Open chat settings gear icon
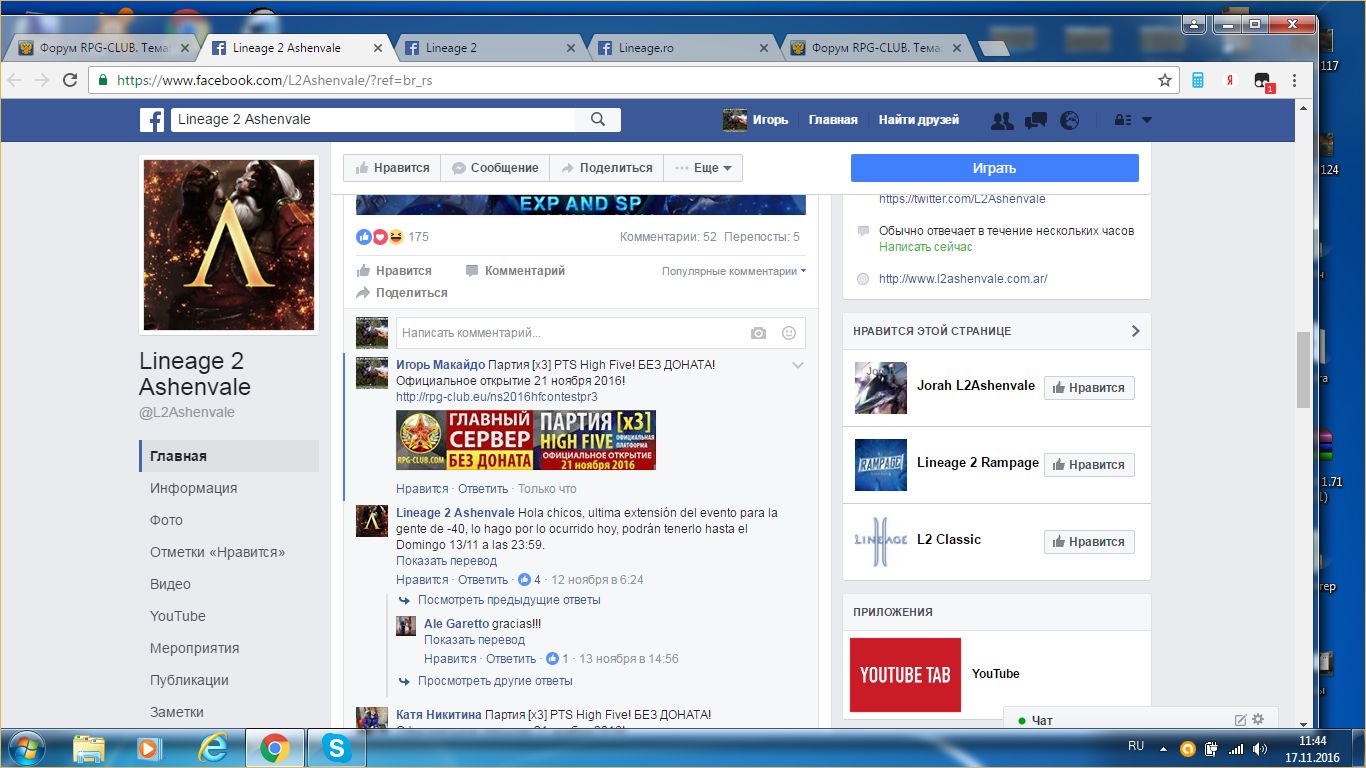Screen dimensions: 1366x768 (x=1258, y=719)
